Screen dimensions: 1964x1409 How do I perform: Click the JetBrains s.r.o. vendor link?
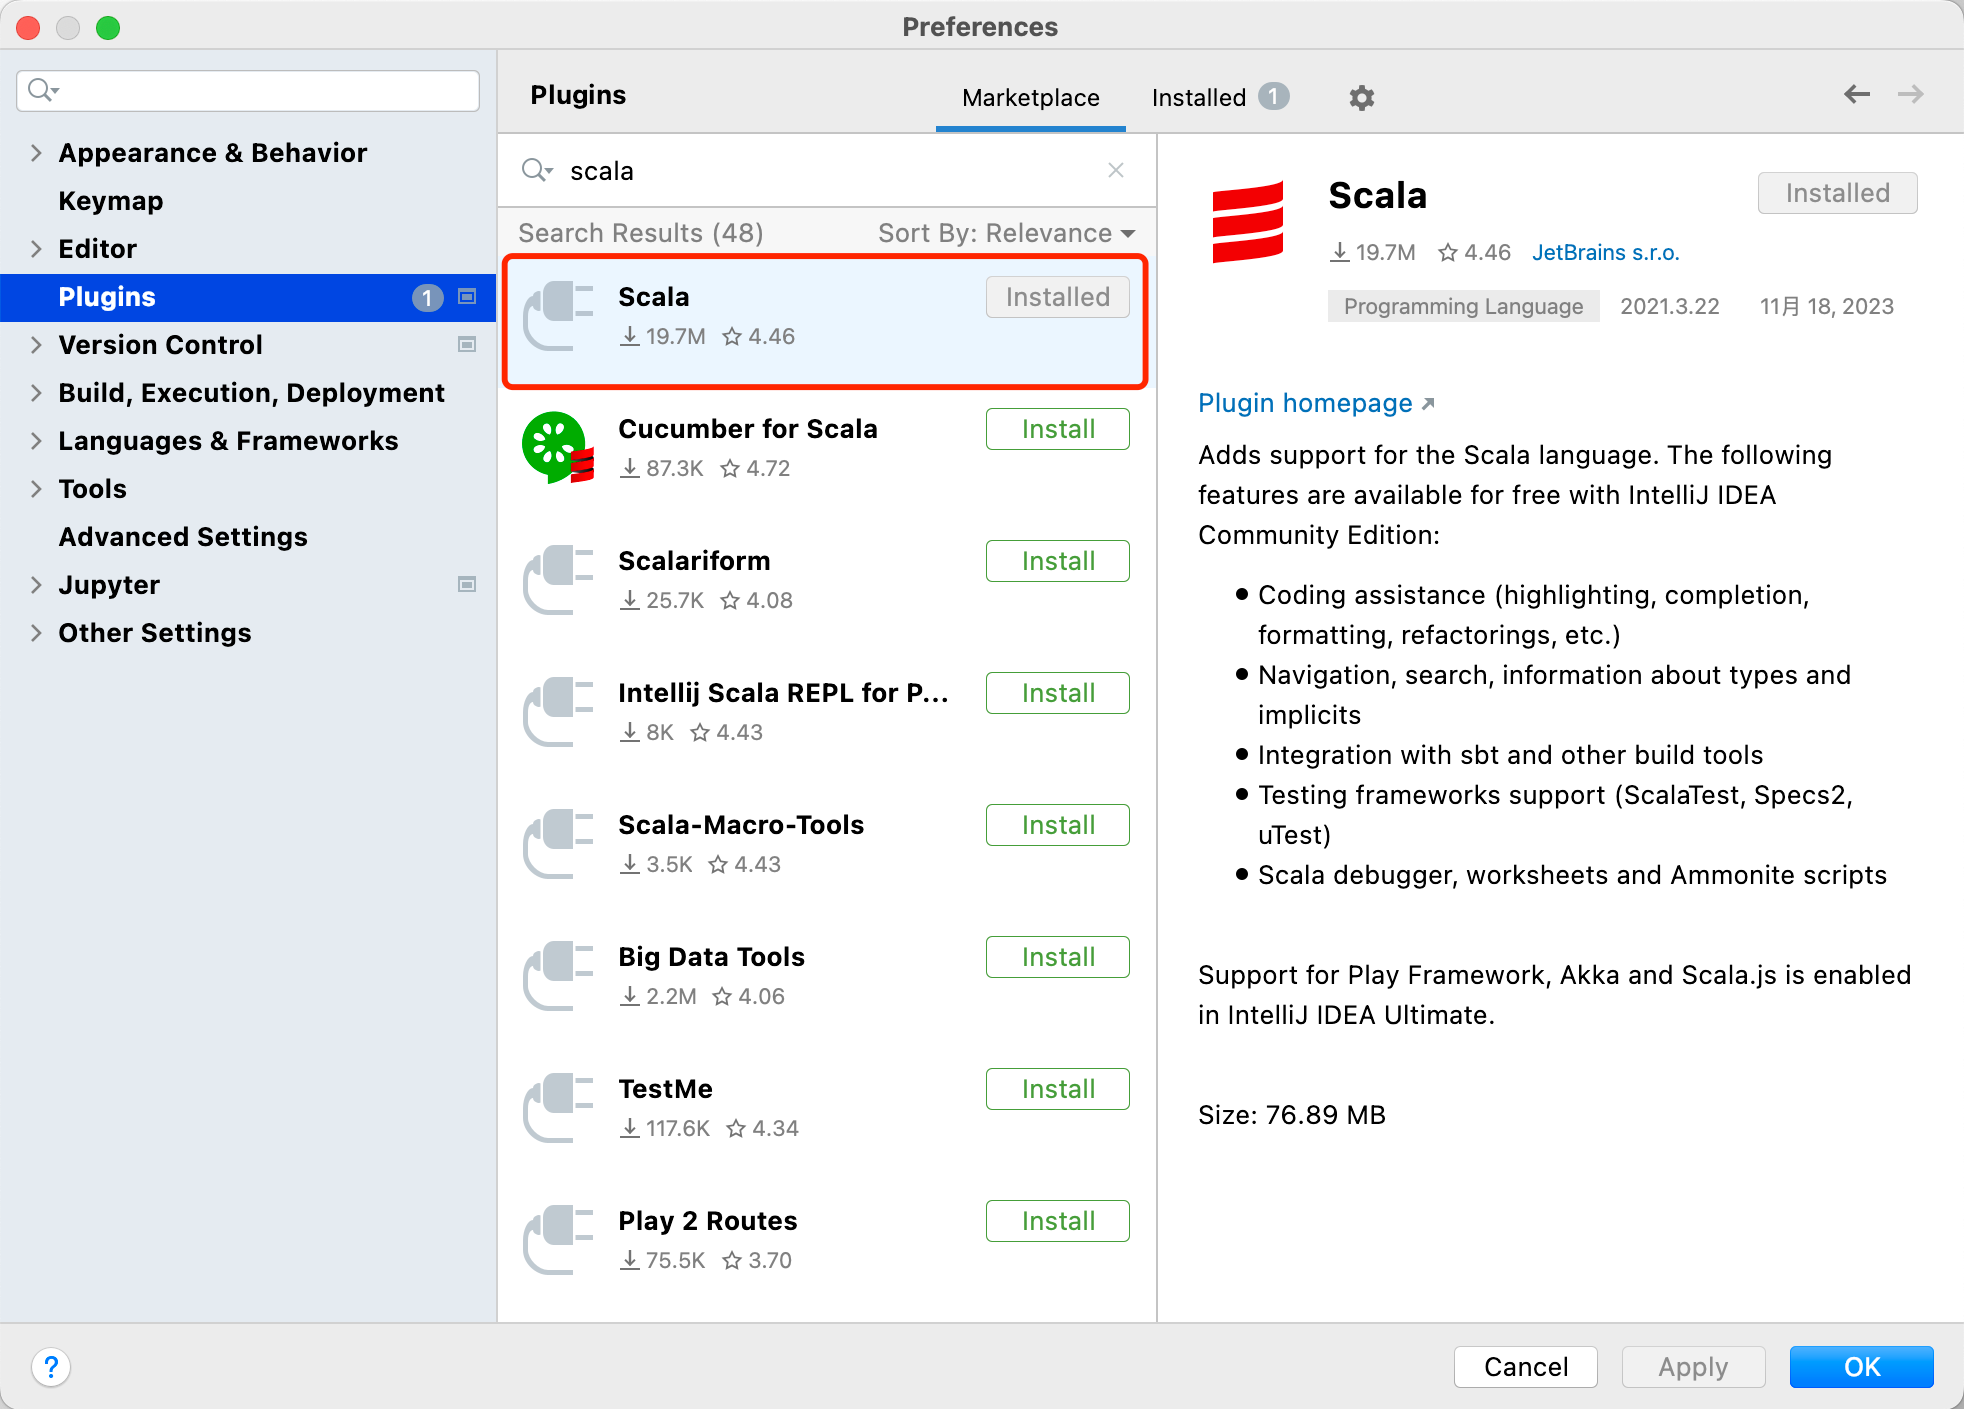point(1605,252)
